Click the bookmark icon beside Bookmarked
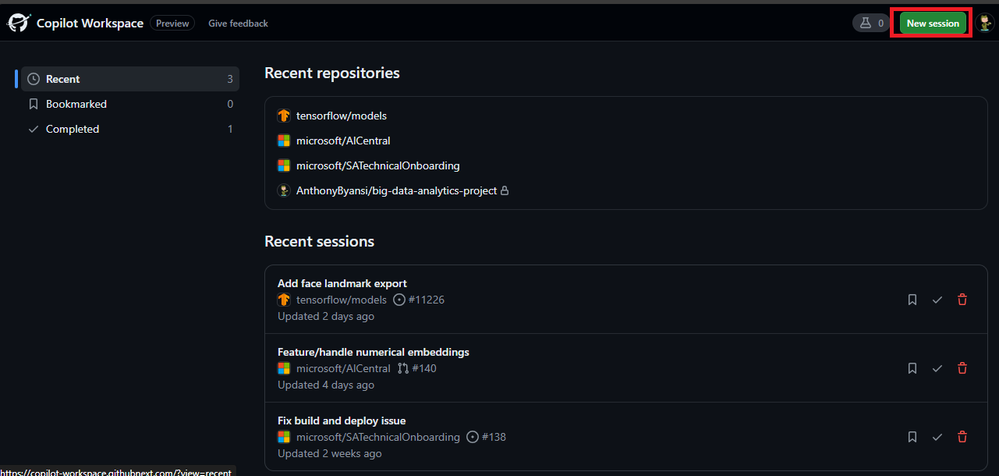 (34, 104)
